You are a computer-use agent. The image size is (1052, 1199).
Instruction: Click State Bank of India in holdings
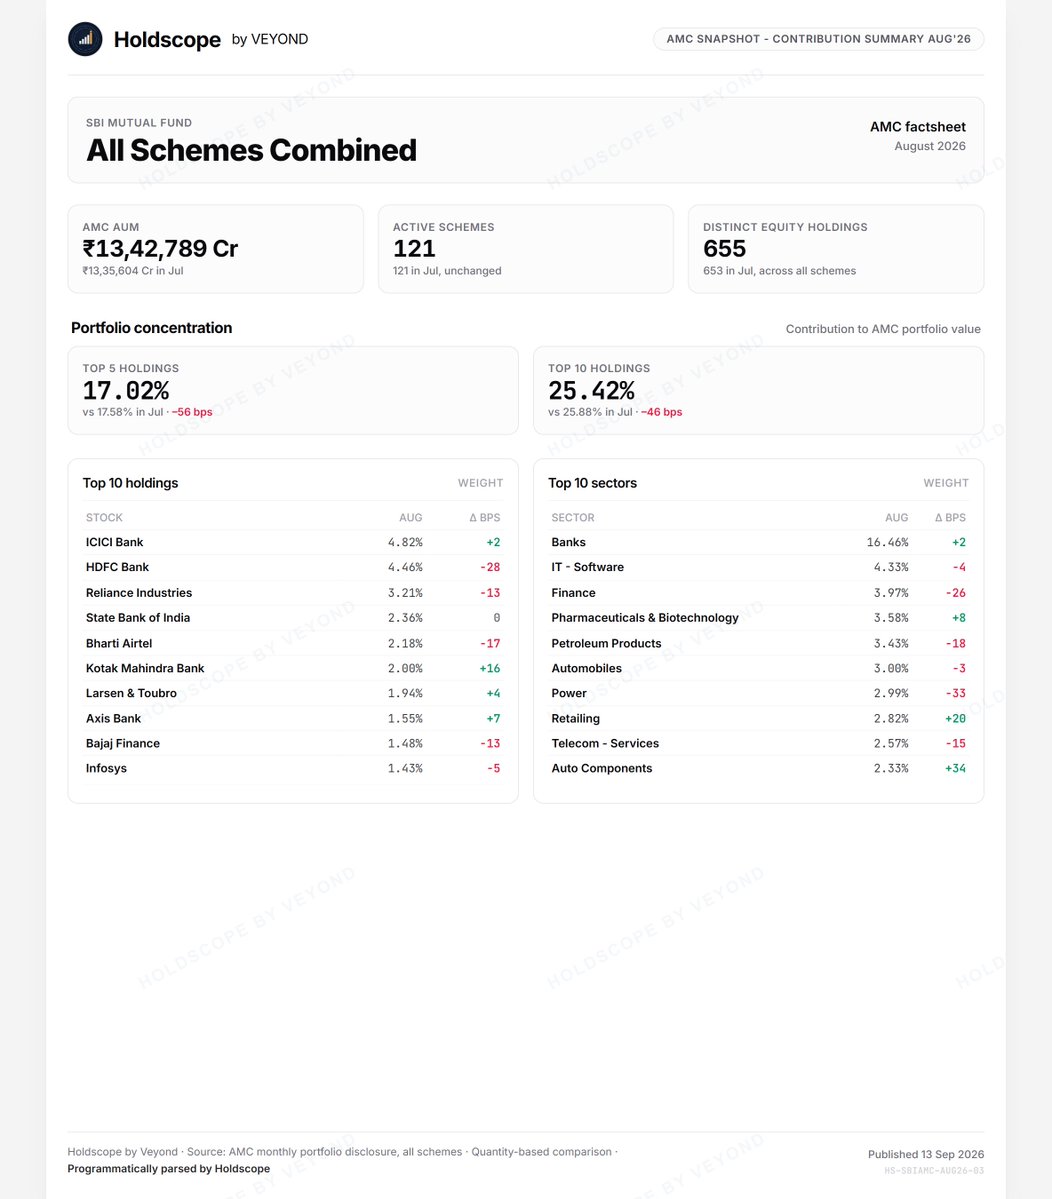point(138,618)
